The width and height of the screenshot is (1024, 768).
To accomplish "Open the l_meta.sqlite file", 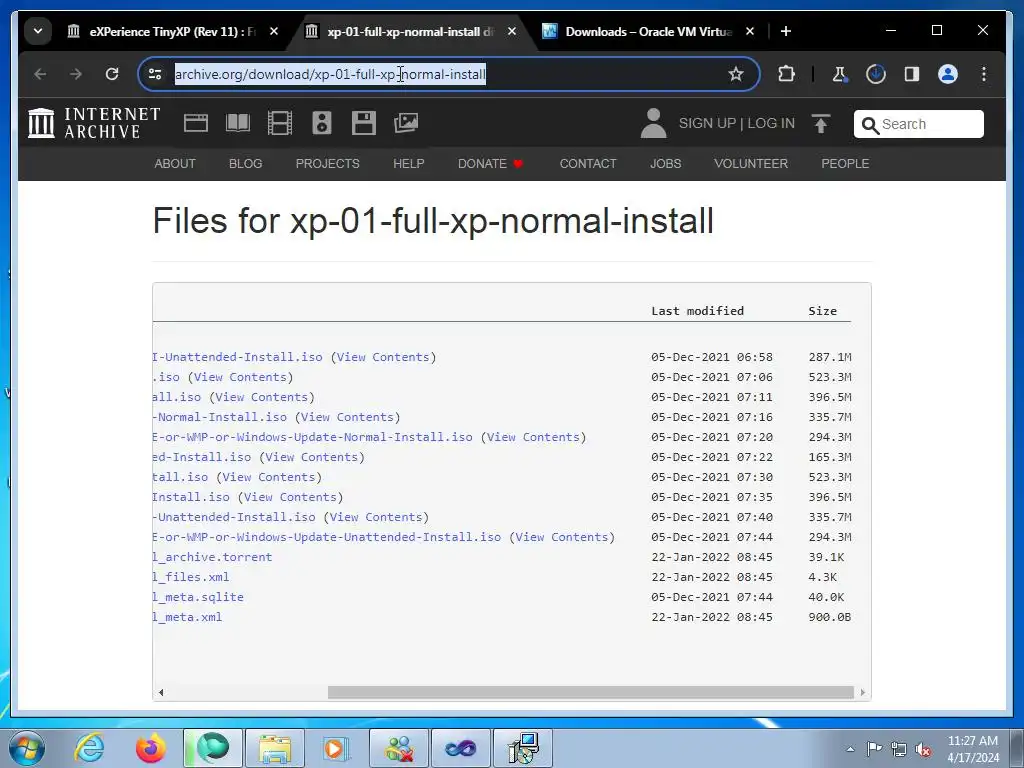I will pos(199,597).
